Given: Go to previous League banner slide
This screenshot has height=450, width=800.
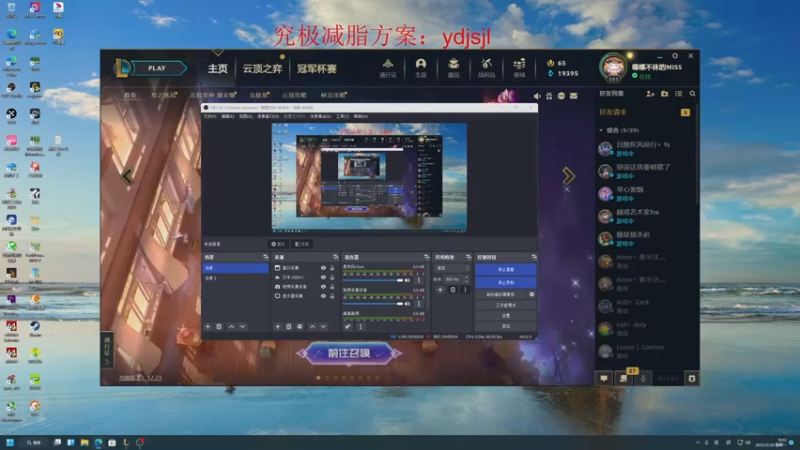Looking at the screenshot, I should pos(127,176).
